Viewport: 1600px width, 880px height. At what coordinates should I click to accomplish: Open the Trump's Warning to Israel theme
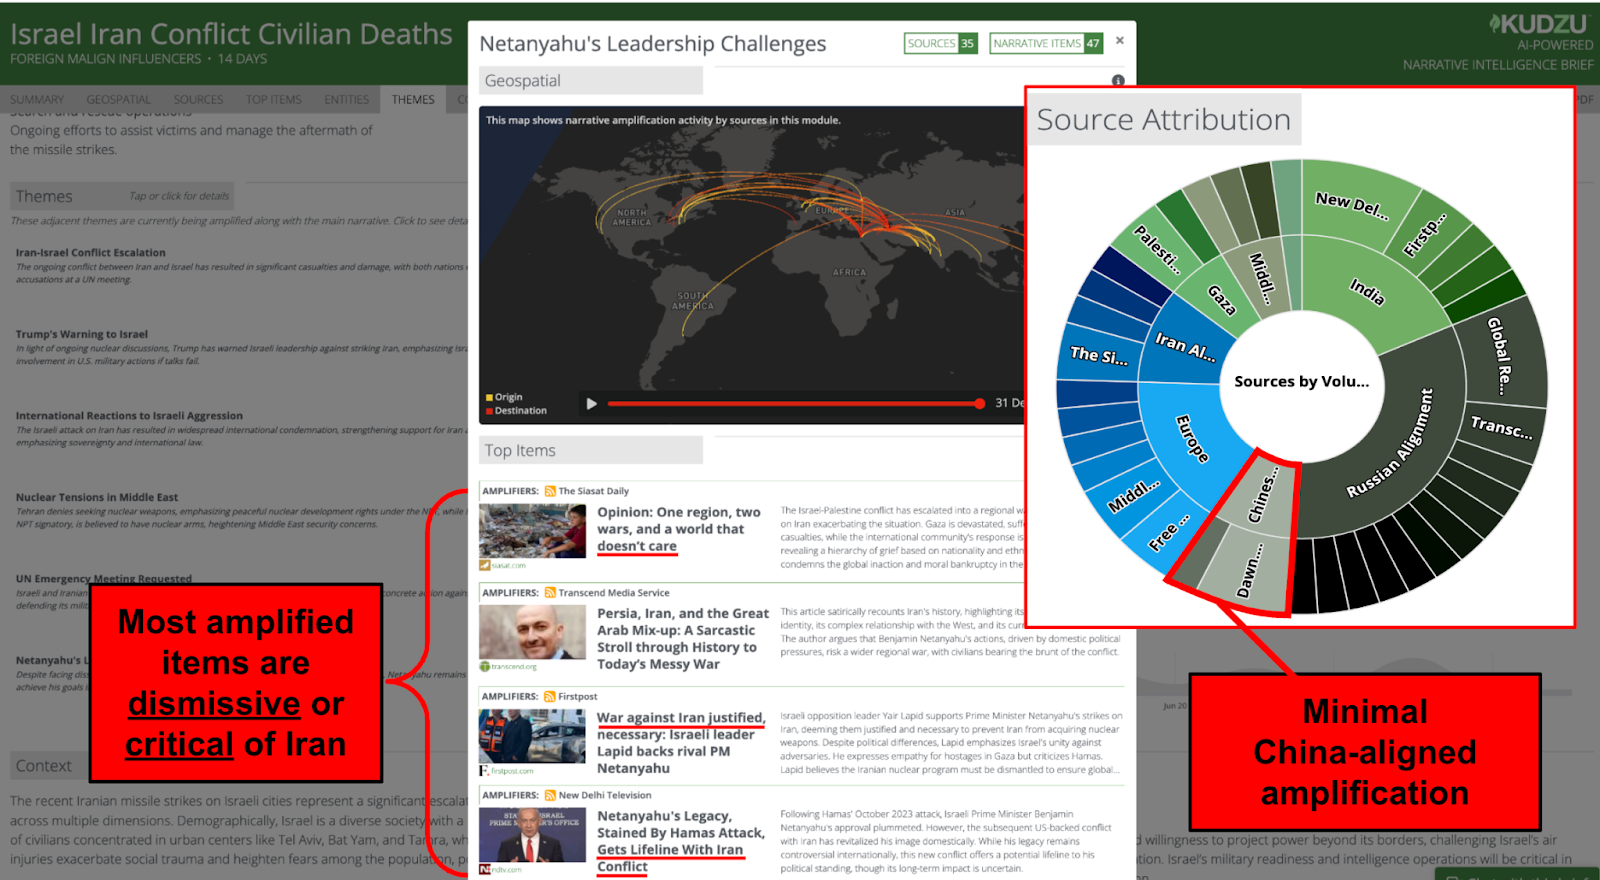[81, 334]
